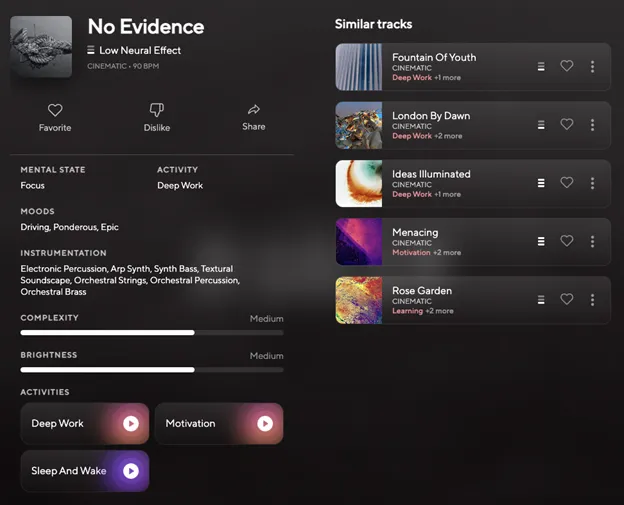The height and width of the screenshot is (505, 624).
Task: Select the Rose Garden track title
Action: (422, 291)
